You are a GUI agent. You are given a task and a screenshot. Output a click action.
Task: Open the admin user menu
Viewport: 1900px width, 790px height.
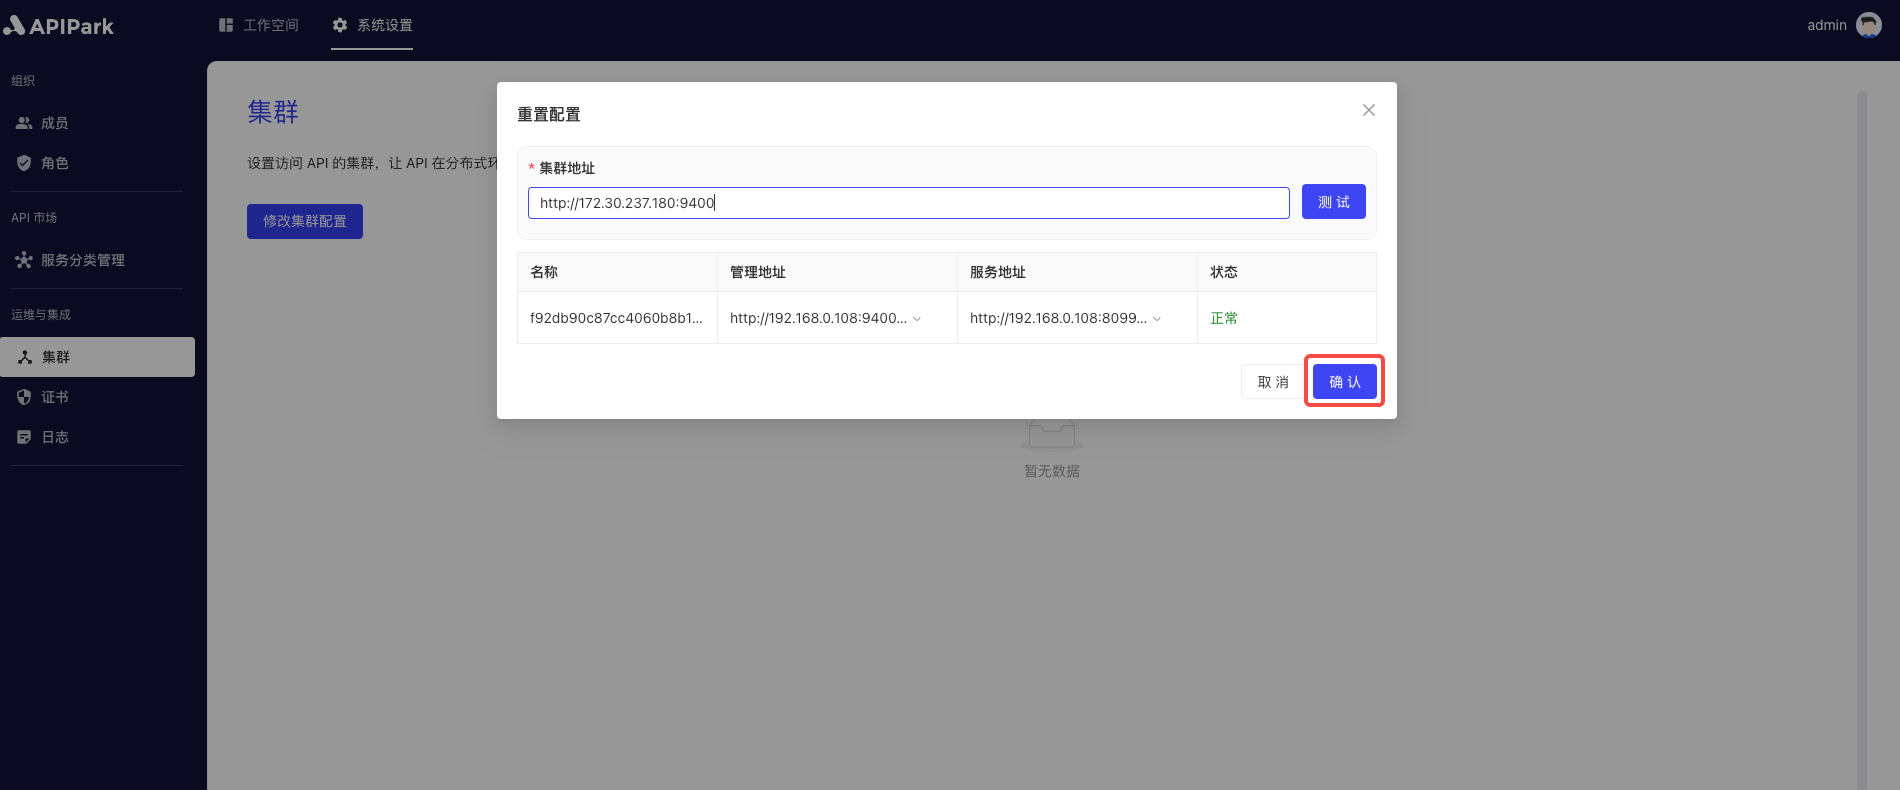pyautogui.click(x=1844, y=25)
